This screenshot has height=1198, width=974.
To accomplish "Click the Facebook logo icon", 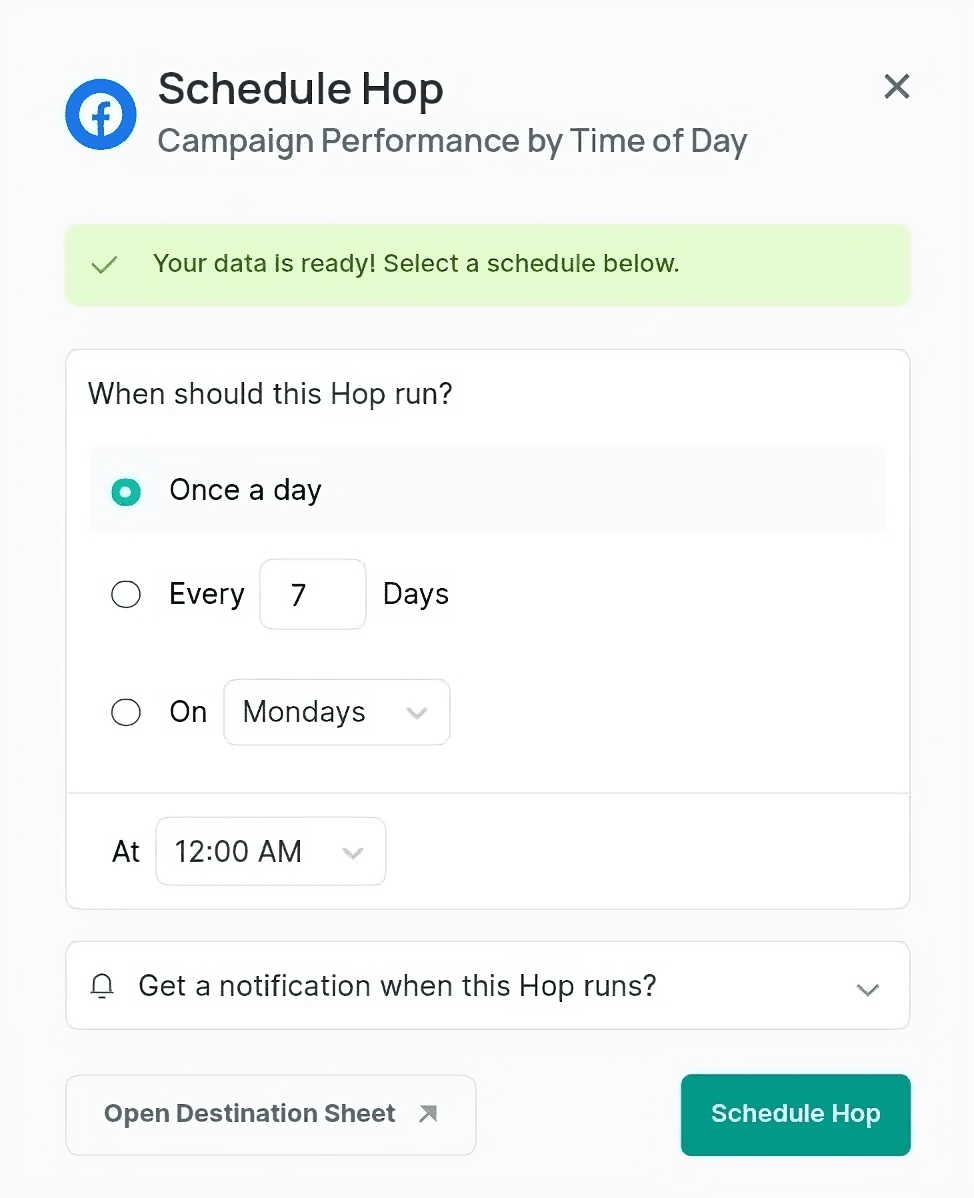I will [101, 115].
